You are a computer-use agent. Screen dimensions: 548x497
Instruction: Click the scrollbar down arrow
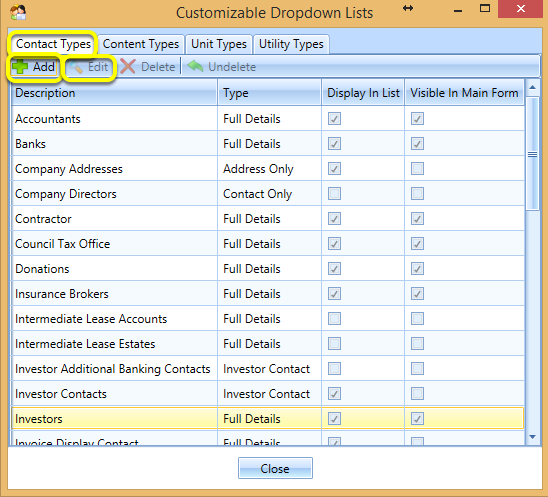pos(532,437)
